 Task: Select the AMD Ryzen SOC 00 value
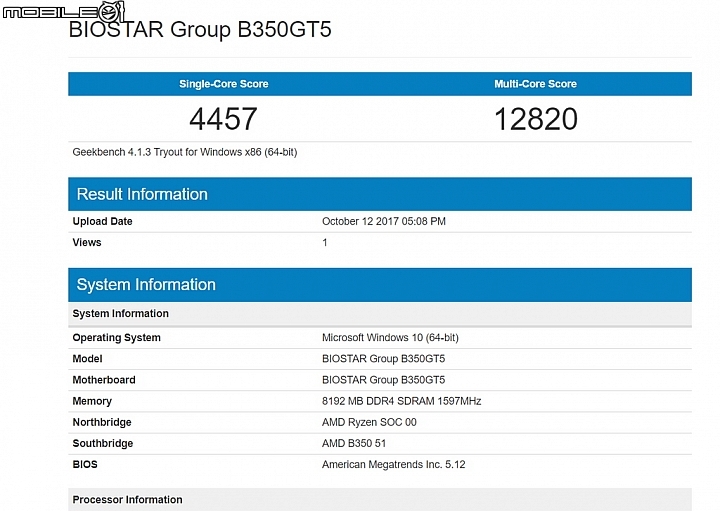[x=369, y=422]
